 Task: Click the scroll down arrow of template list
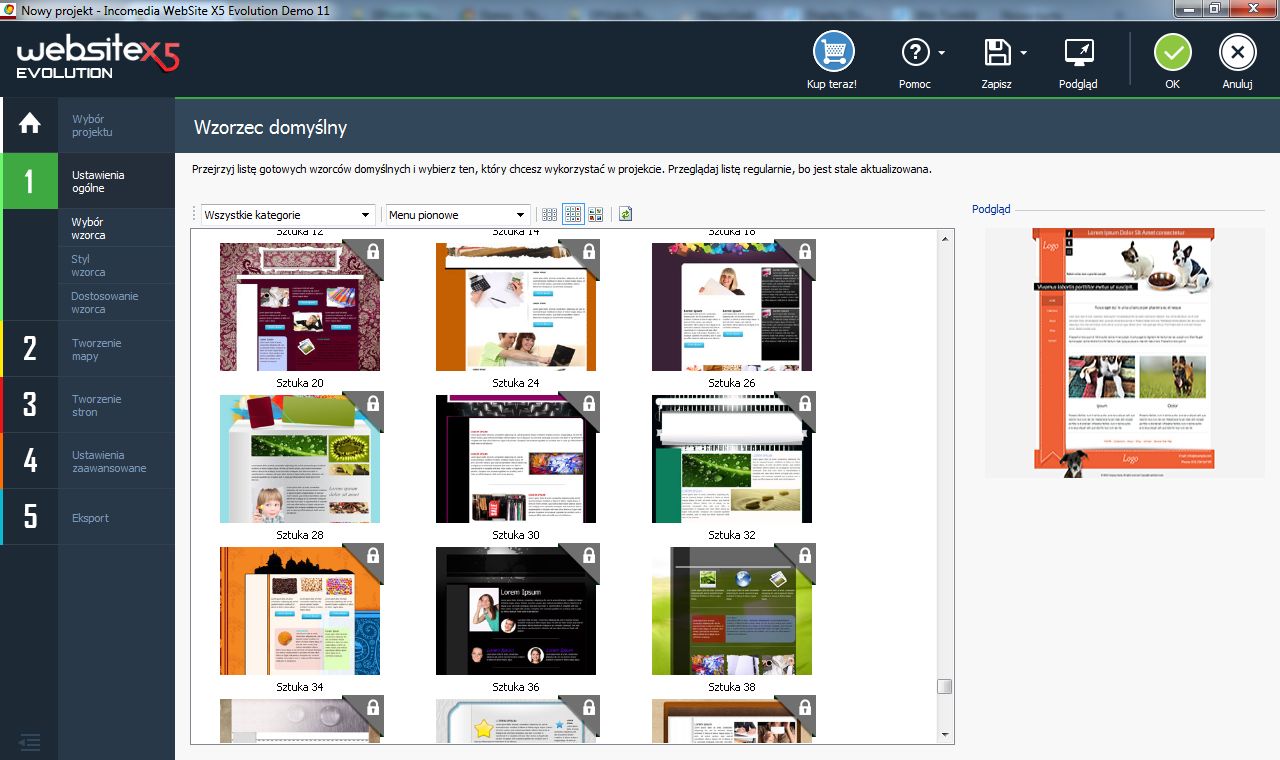(x=945, y=735)
